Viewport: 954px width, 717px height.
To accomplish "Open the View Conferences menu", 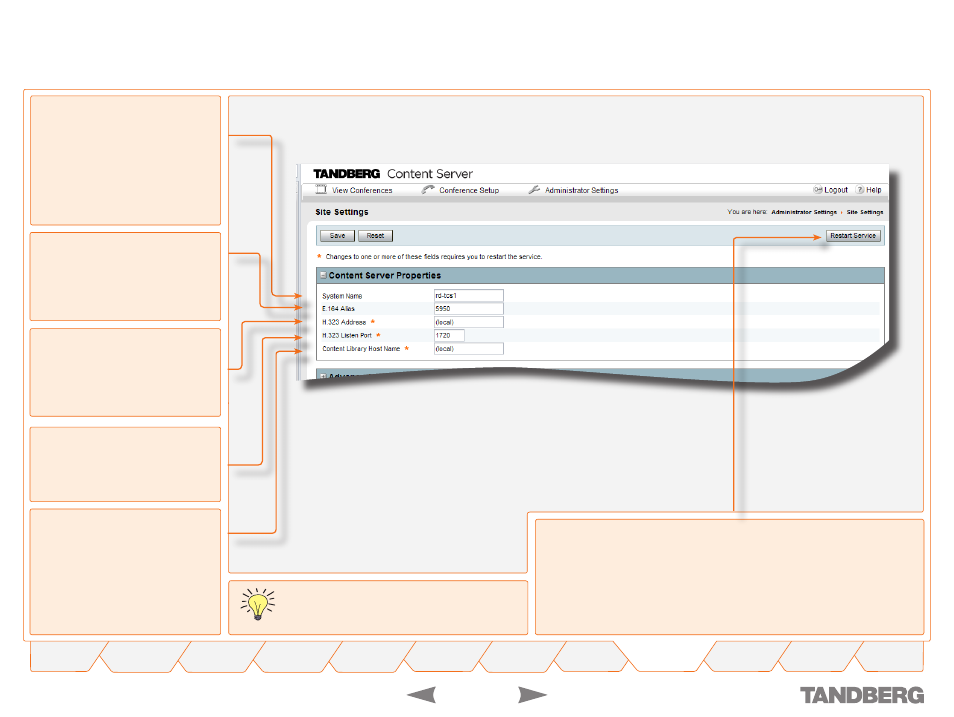I will [x=362, y=190].
